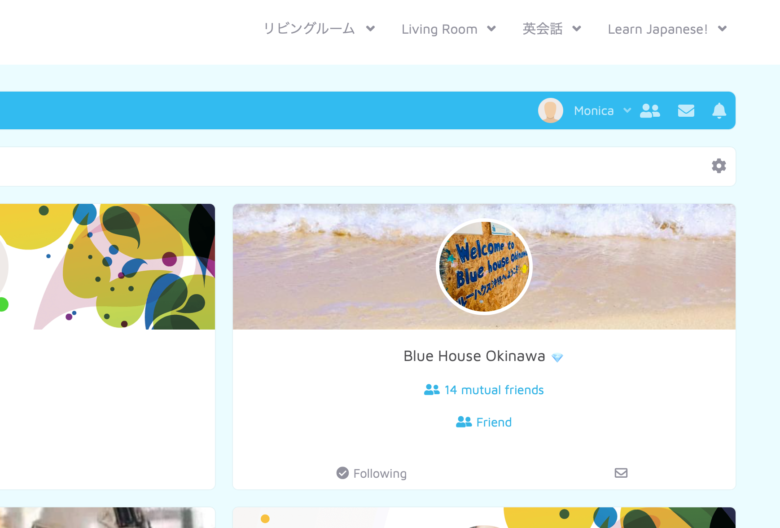The height and width of the screenshot is (528, 780).
Task: Toggle Following on Blue House Okinawa card
Action: [x=372, y=473]
